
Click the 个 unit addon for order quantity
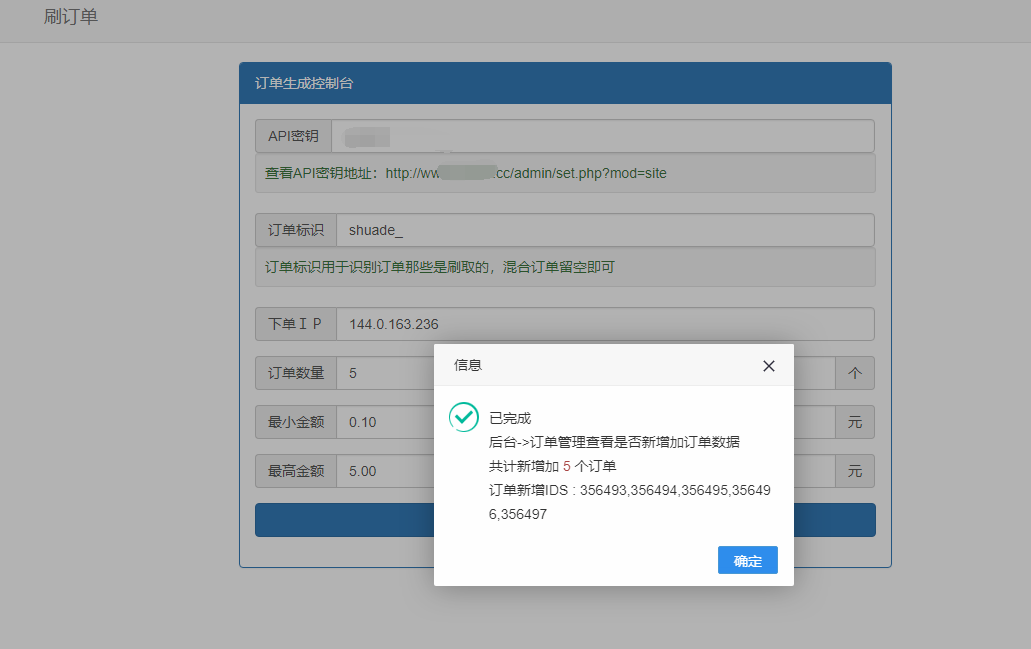(x=854, y=373)
